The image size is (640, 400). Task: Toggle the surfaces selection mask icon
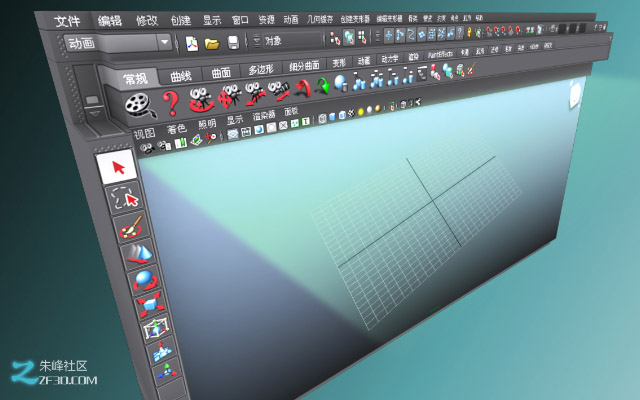(422, 34)
